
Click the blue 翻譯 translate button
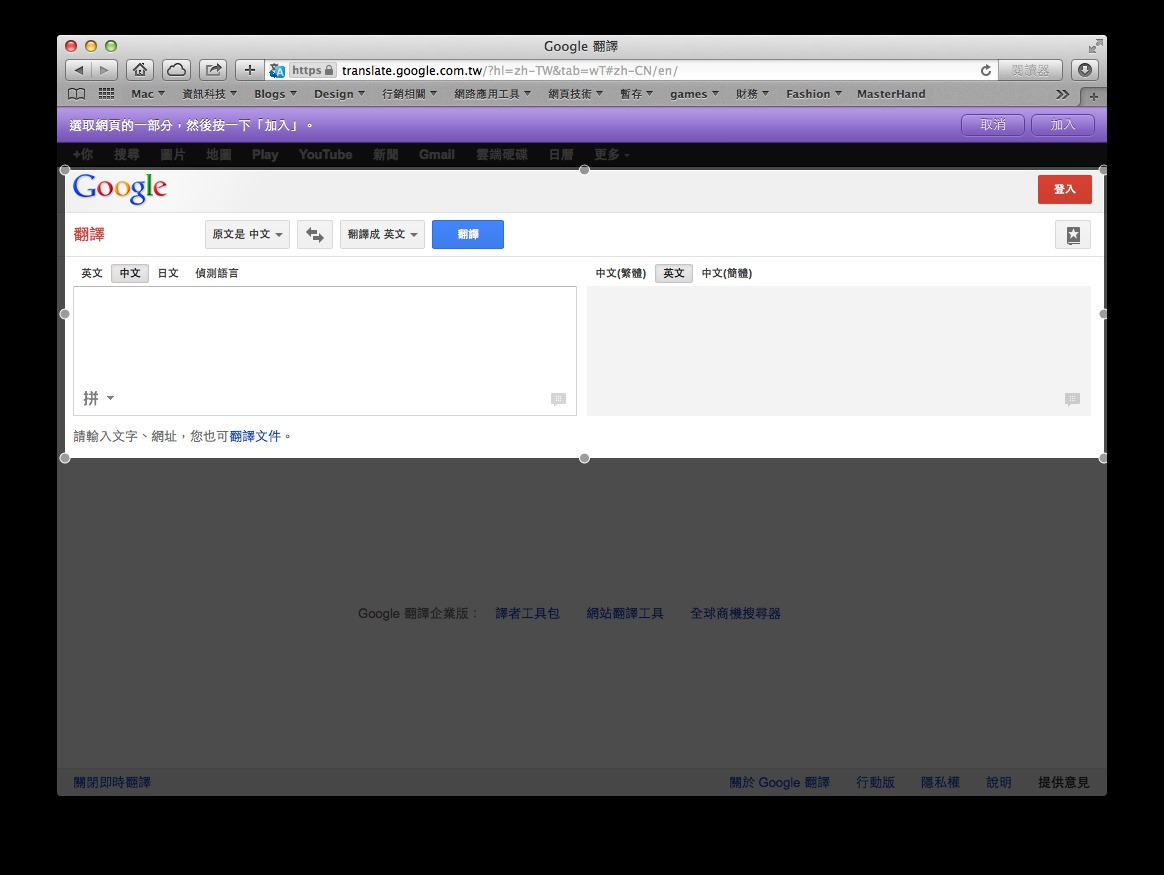(x=468, y=235)
